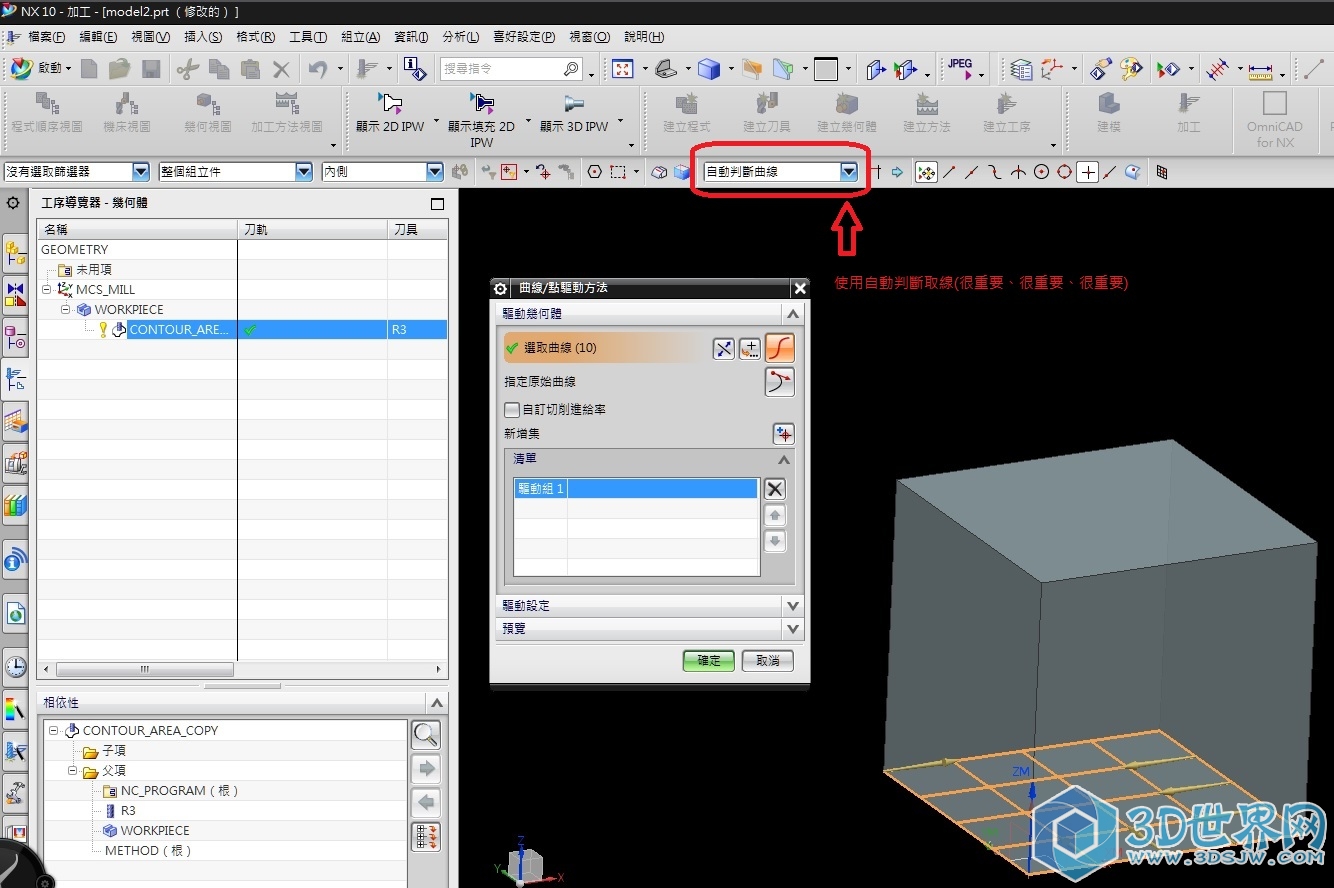
Task: Click the Start launch button
Action: (41, 68)
